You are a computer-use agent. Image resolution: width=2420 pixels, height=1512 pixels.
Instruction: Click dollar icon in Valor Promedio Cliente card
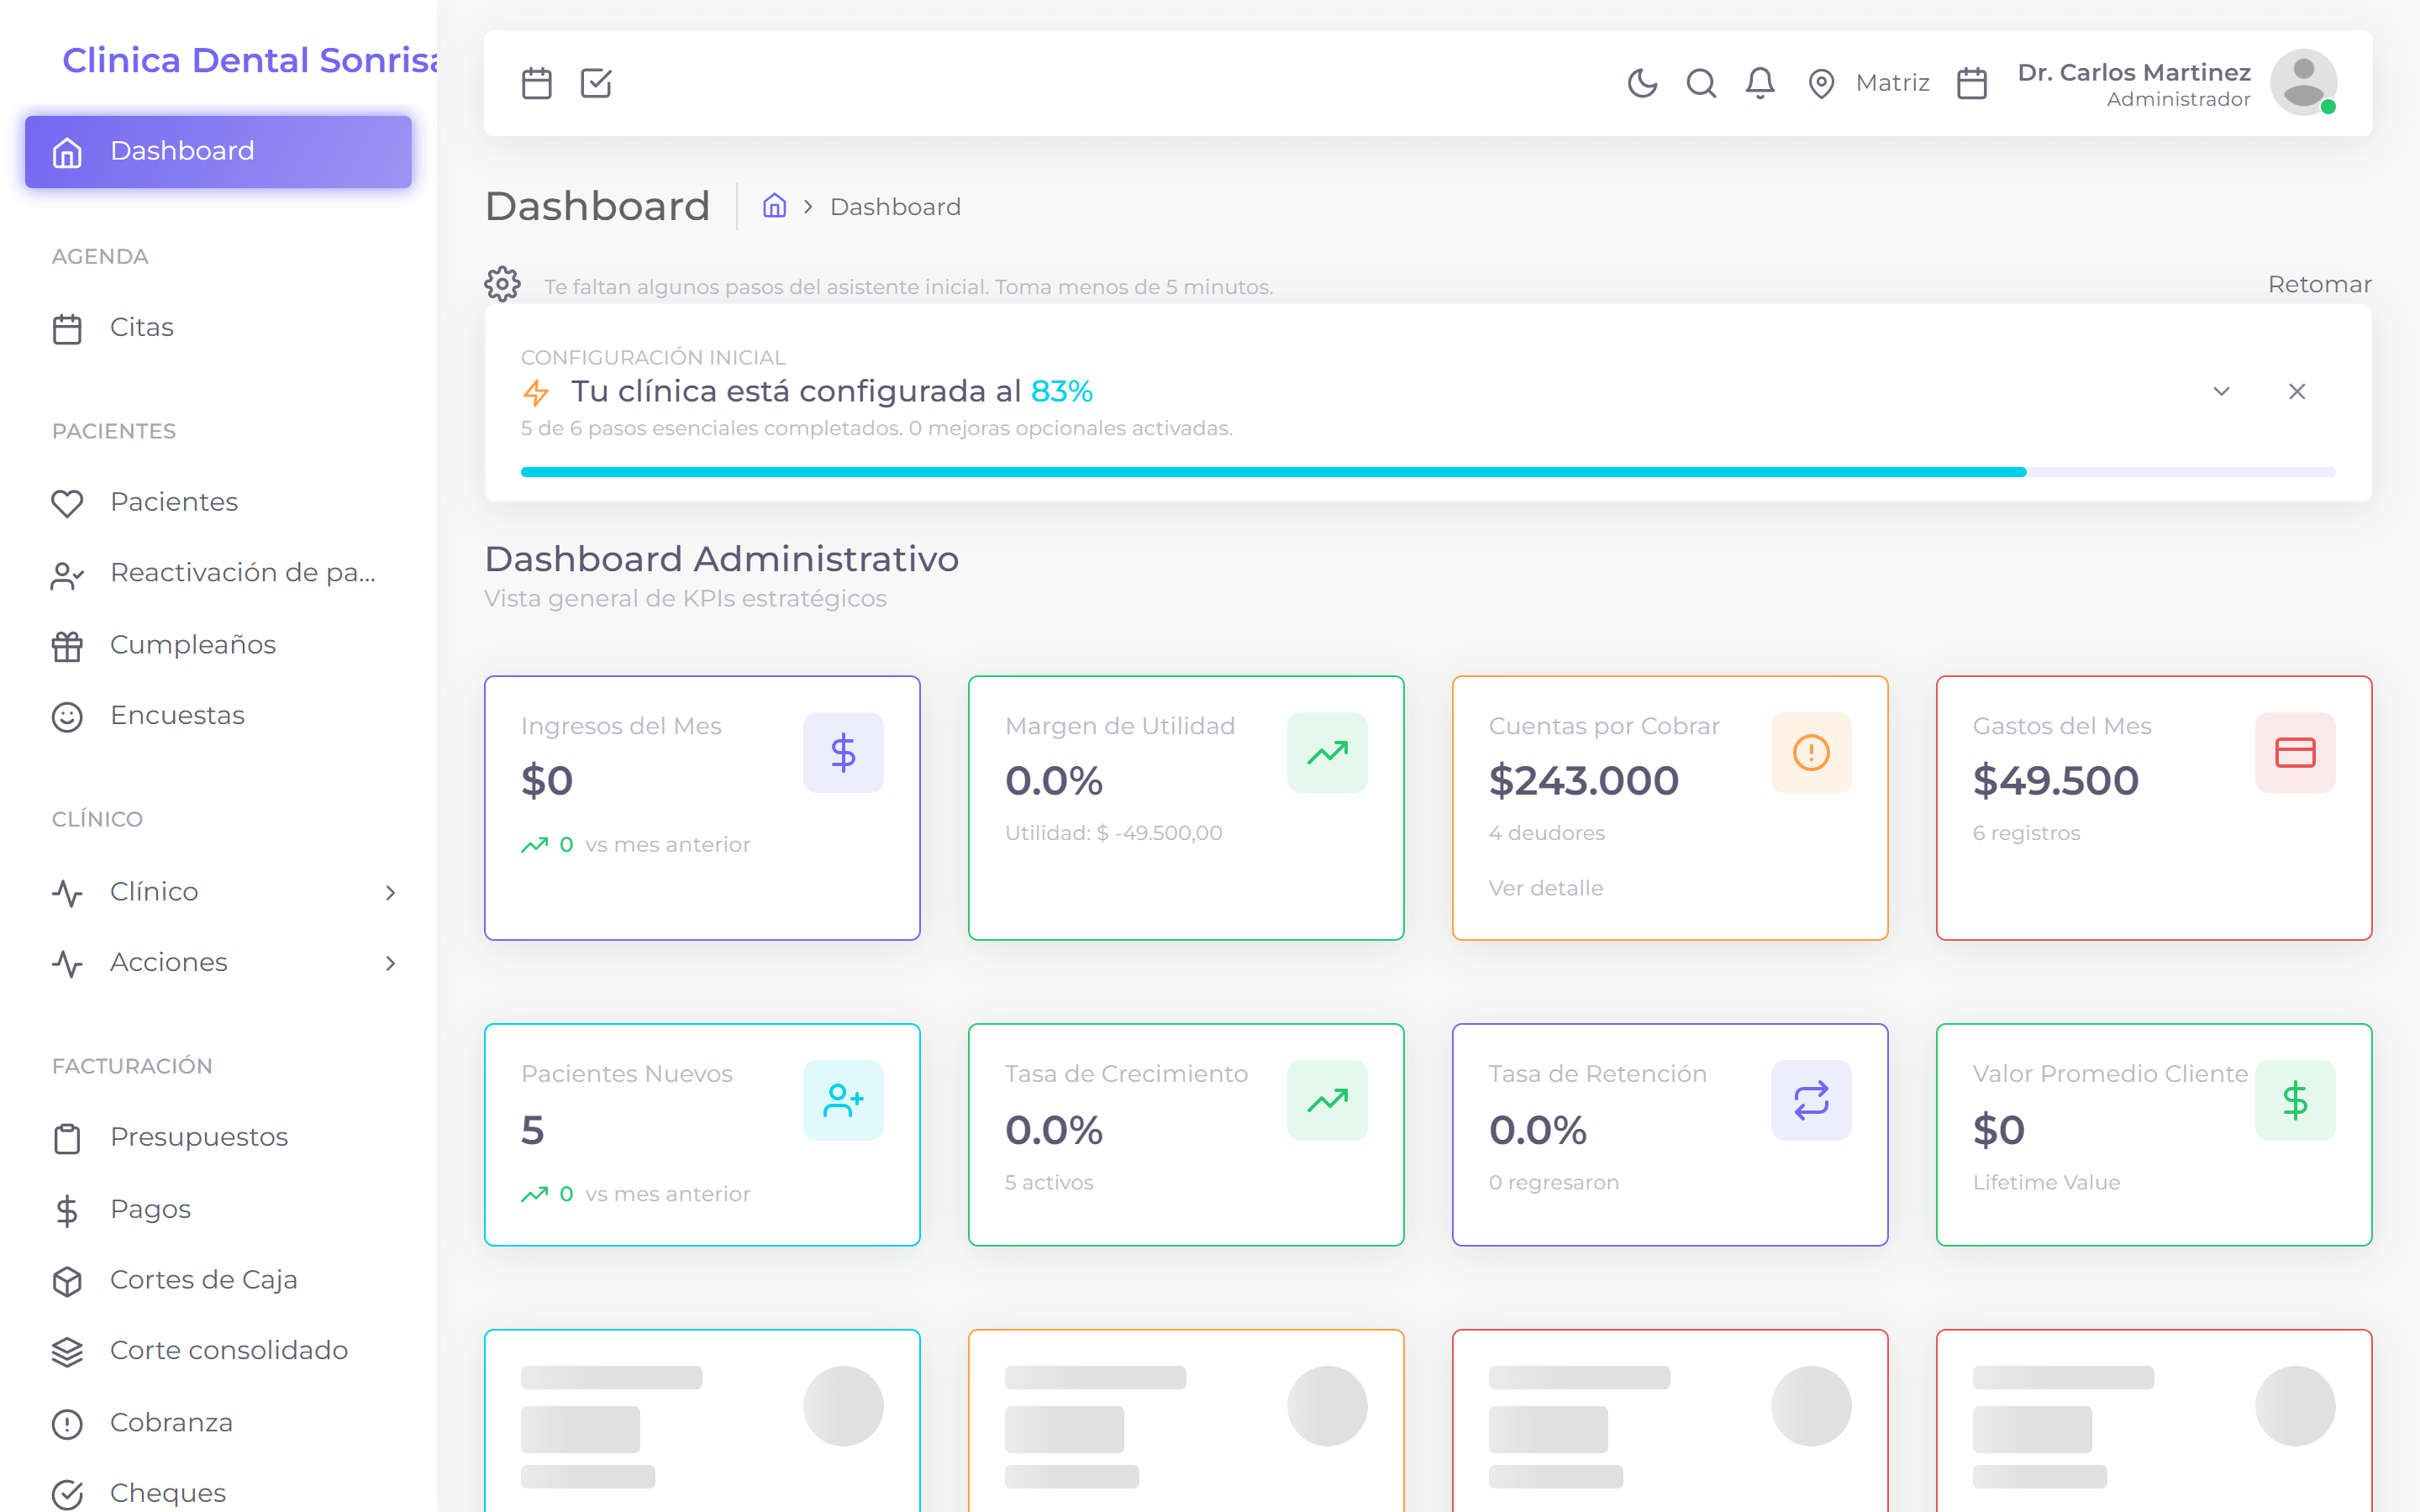2295,1100
